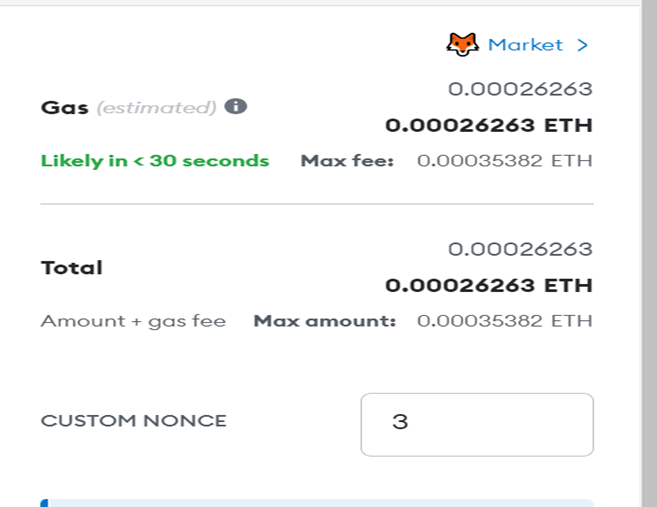The height and width of the screenshot is (507, 657).
Task: Click the MetaMask fox icon
Action: tap(463, 44)
